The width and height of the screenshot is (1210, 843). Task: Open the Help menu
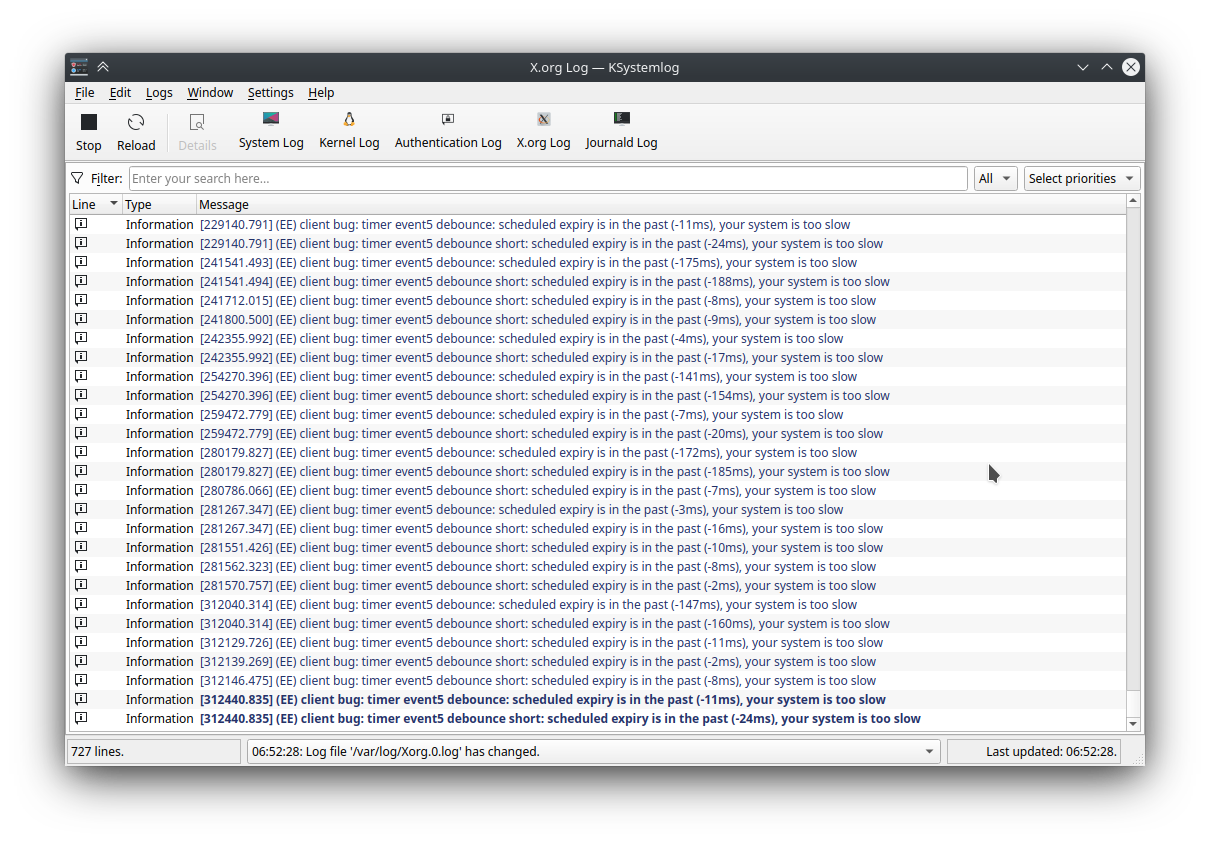[x=321, y=92]
